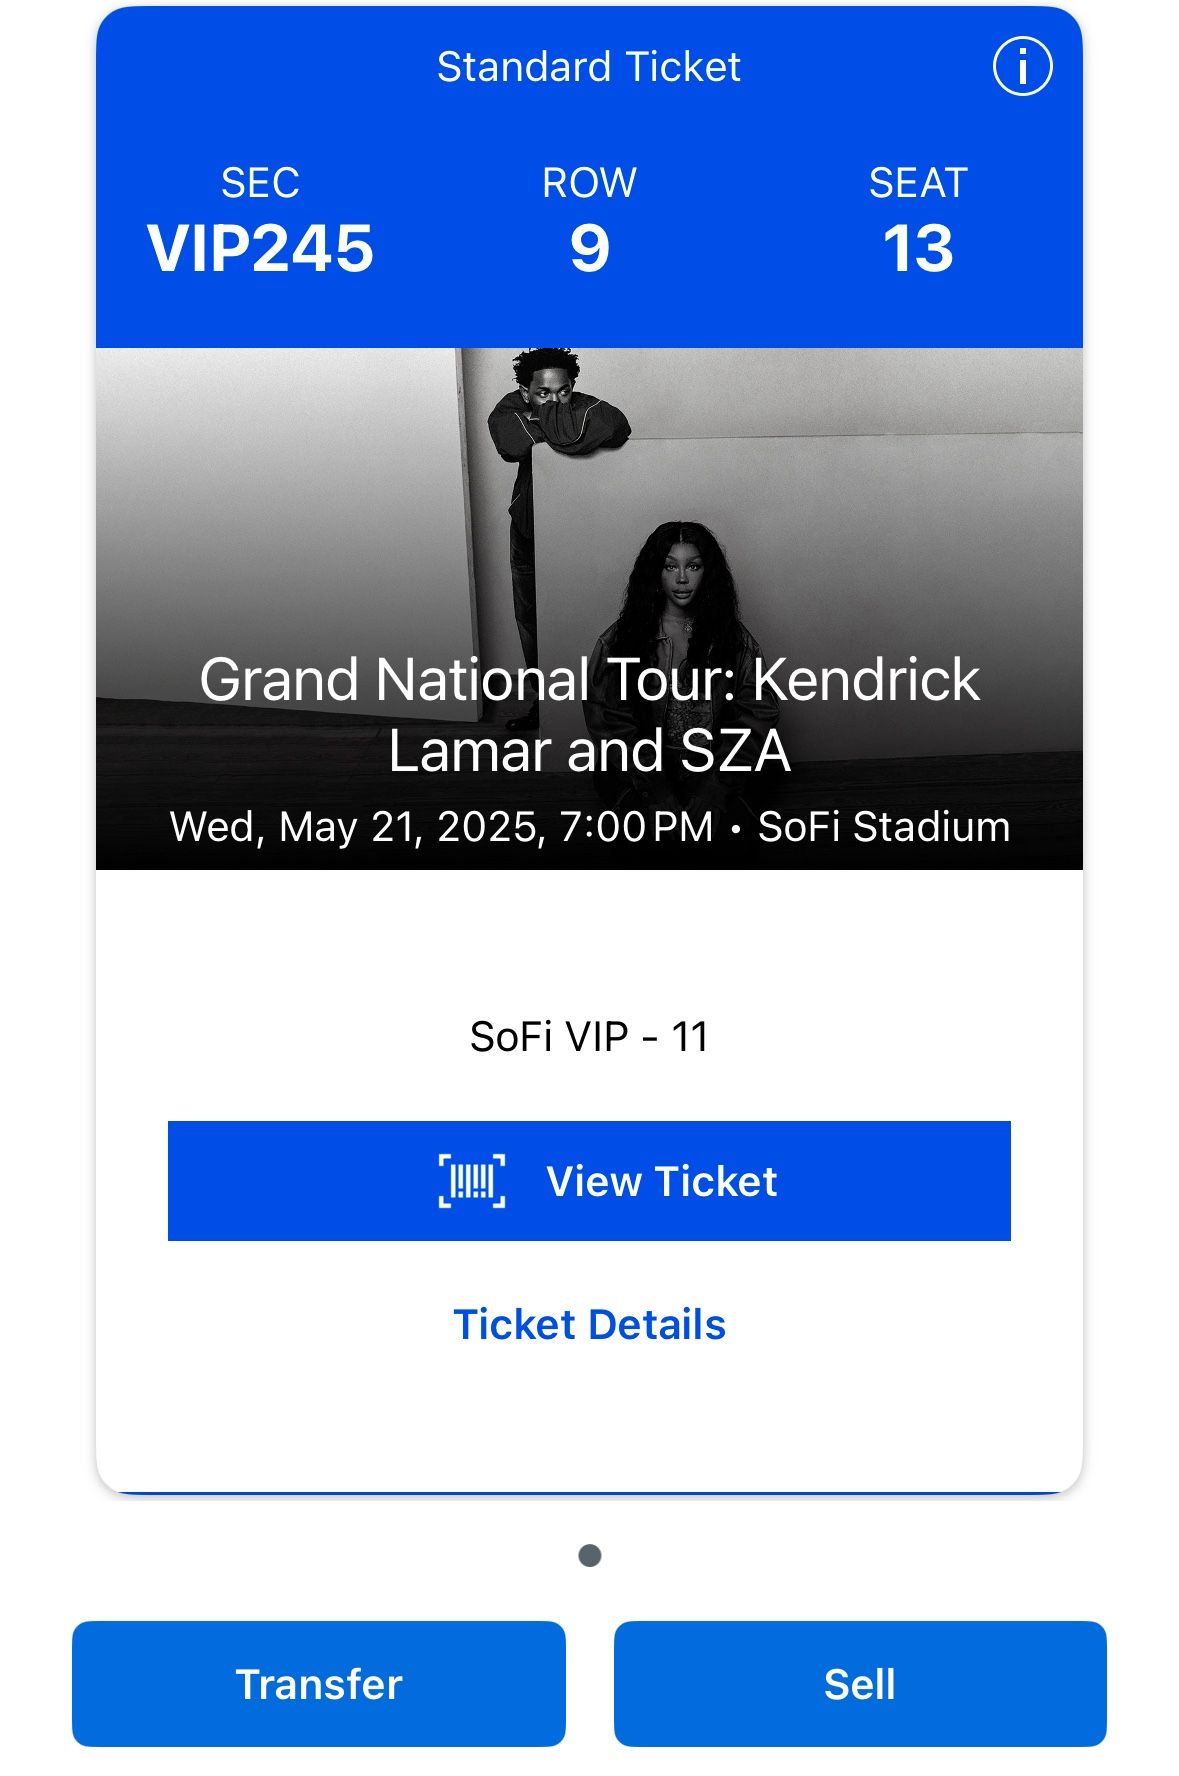Click the Grand National Tour event title

(589, 715)
